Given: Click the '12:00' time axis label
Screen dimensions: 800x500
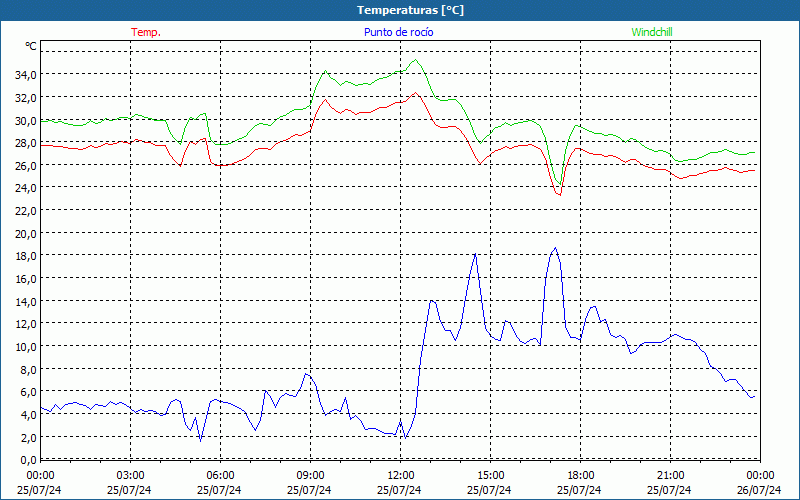Looking at the screenshot, I should pyautogui.click(x=401, y=476).
